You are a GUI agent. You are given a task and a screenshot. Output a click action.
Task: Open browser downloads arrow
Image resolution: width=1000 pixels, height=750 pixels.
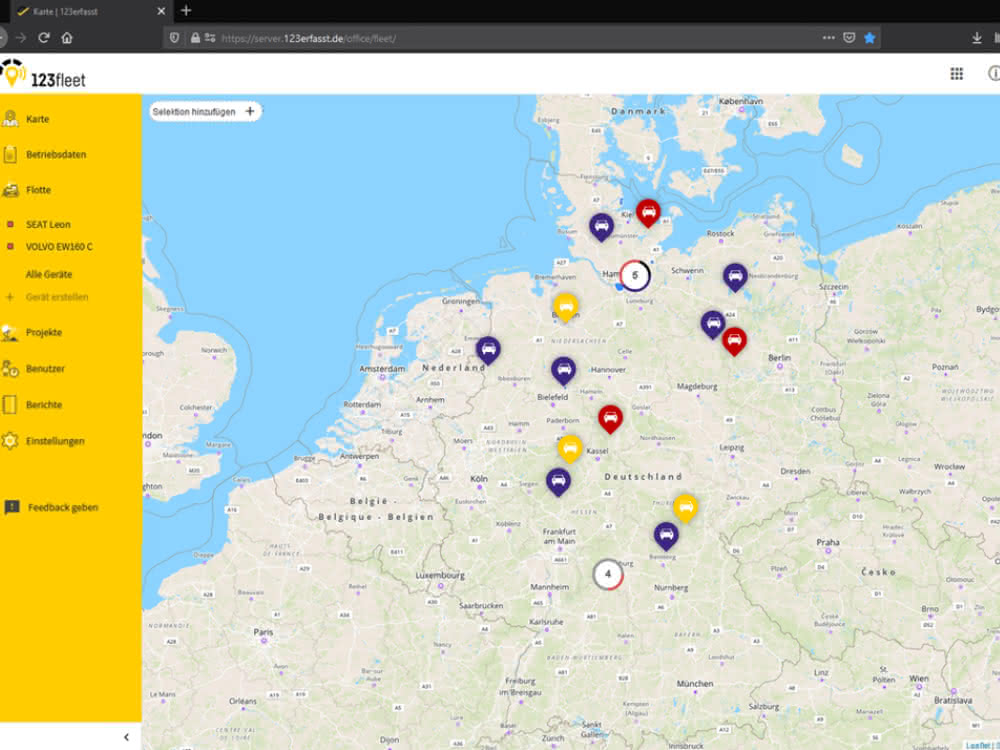pyautogui.click(x=977, y=38)
